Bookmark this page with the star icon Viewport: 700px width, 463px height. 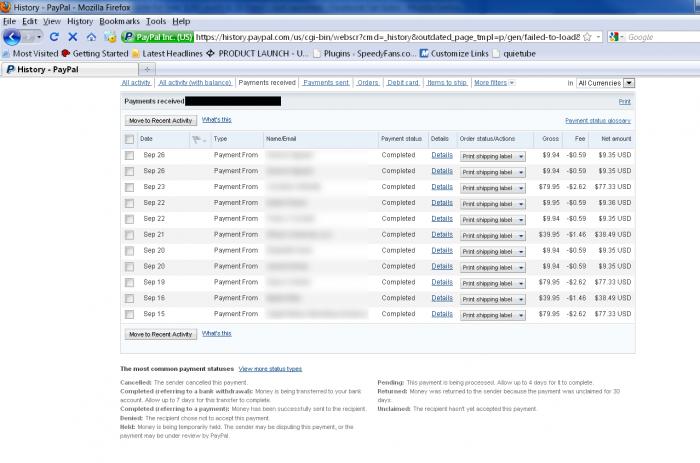pos(588,37)
